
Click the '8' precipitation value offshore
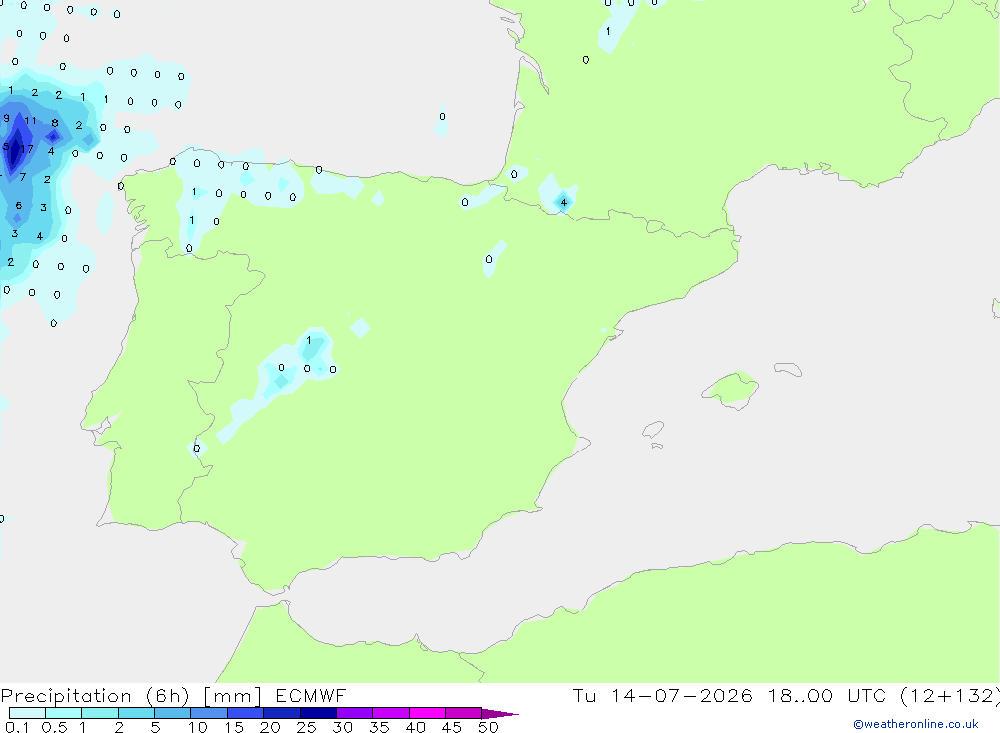pos(55,123)
